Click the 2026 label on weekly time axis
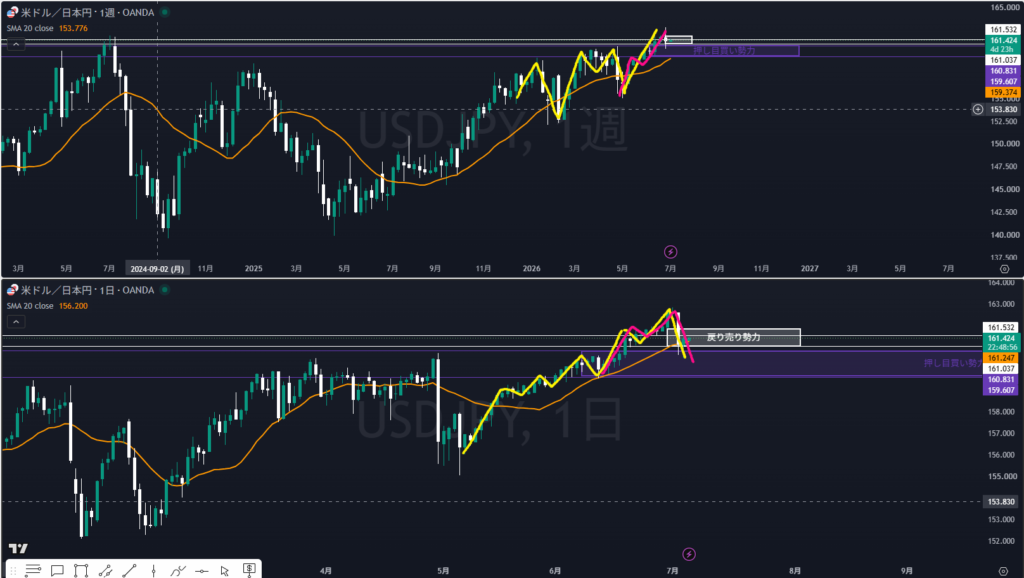The height and width of the screenshot is (578, 1024). tap(532, 268)
